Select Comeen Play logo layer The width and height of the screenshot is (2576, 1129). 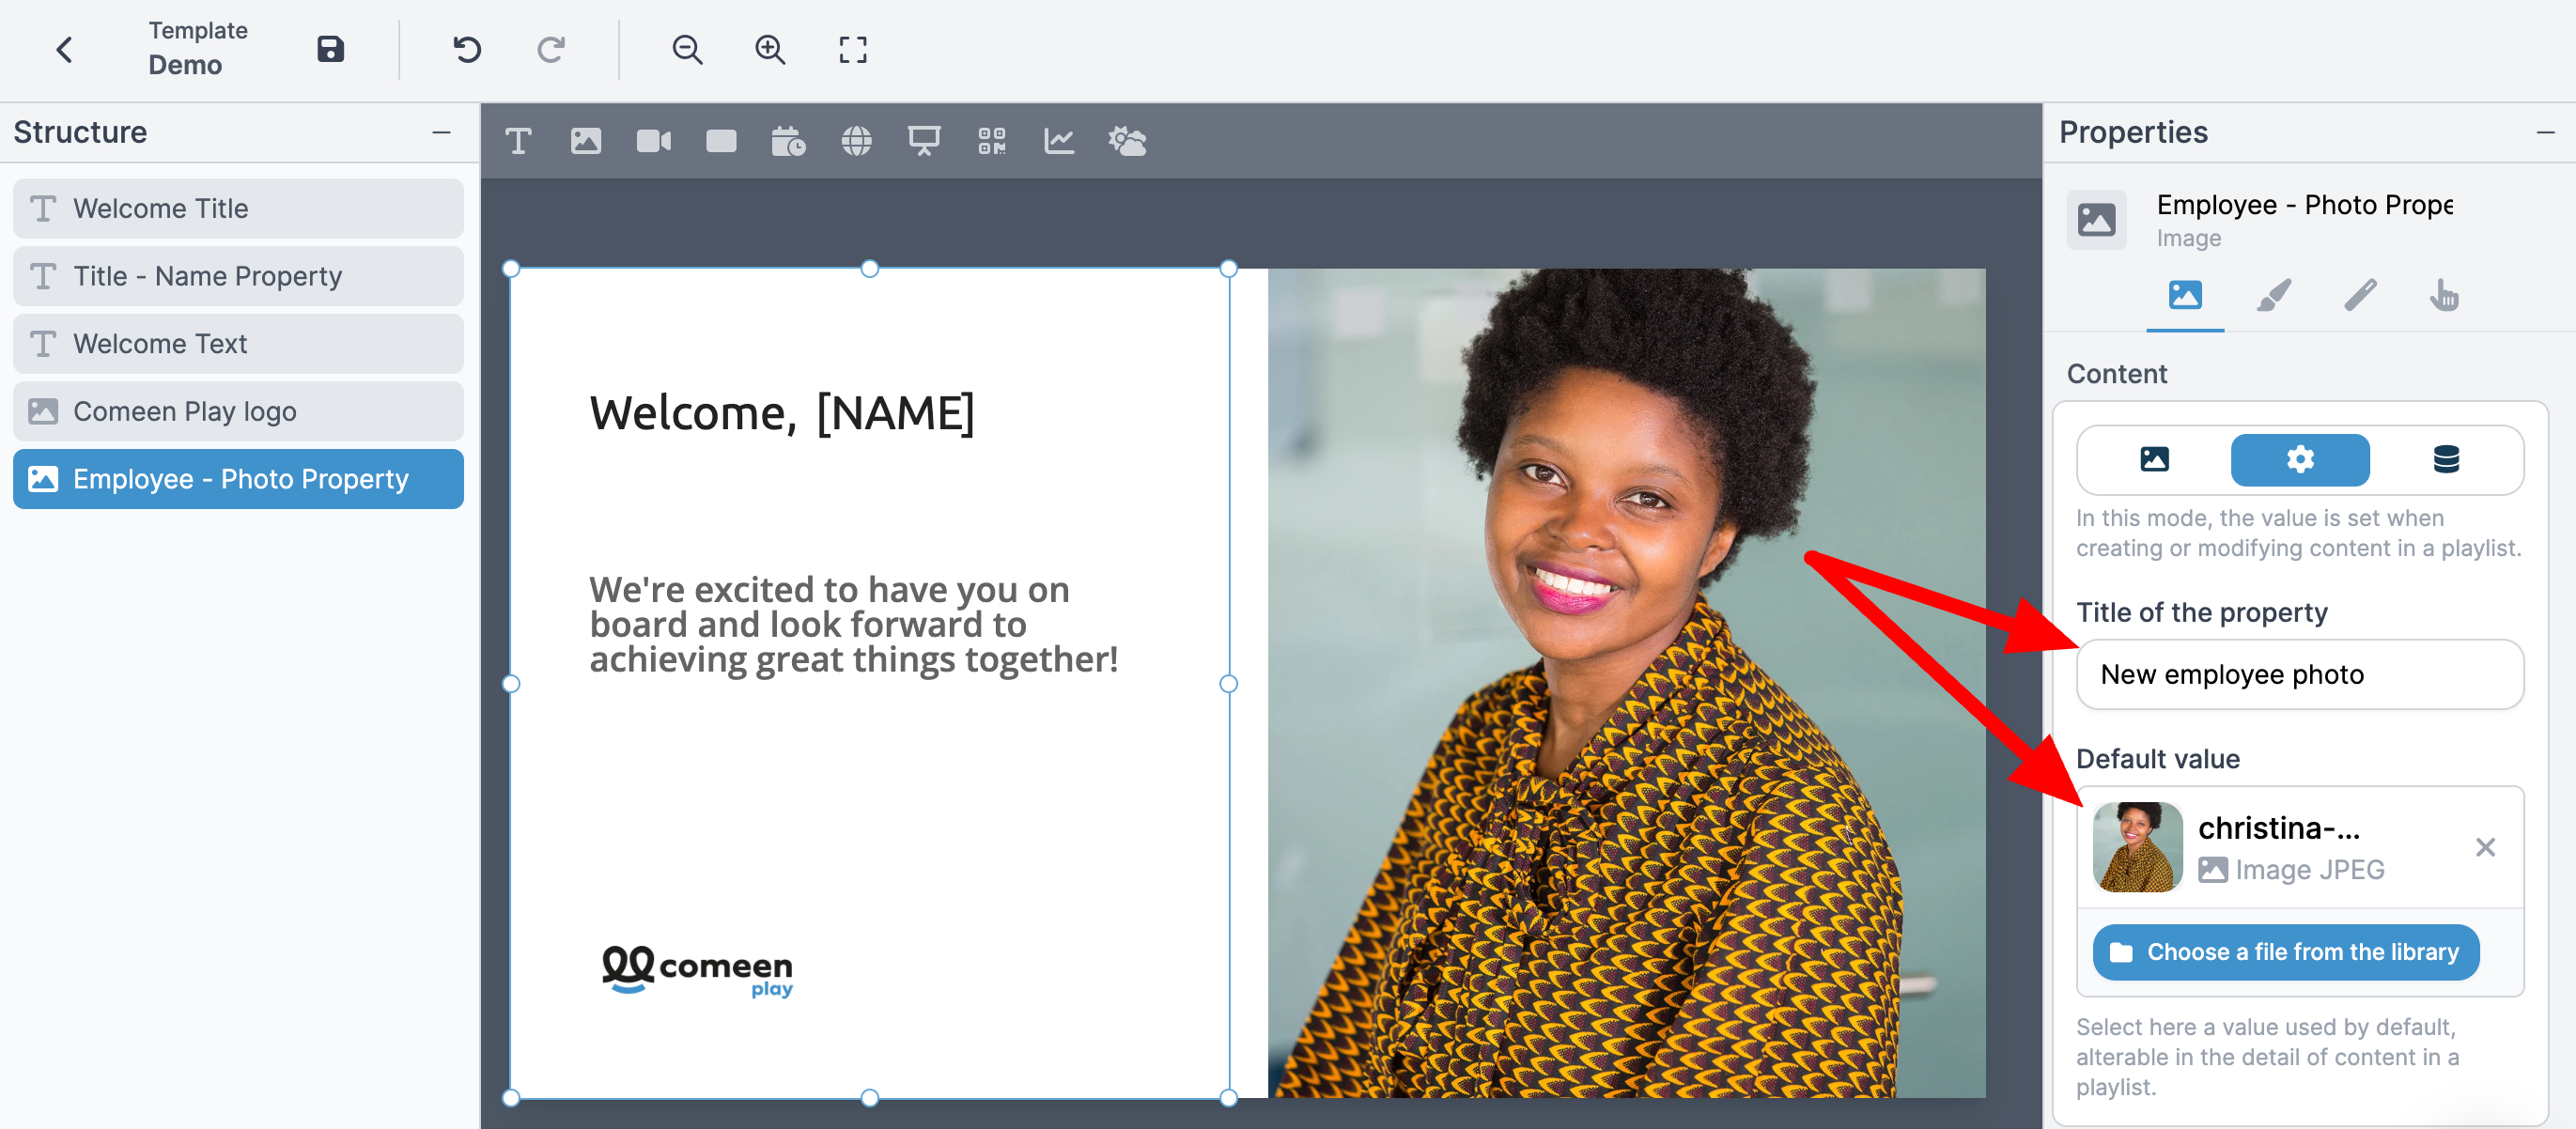coord(238,411)
